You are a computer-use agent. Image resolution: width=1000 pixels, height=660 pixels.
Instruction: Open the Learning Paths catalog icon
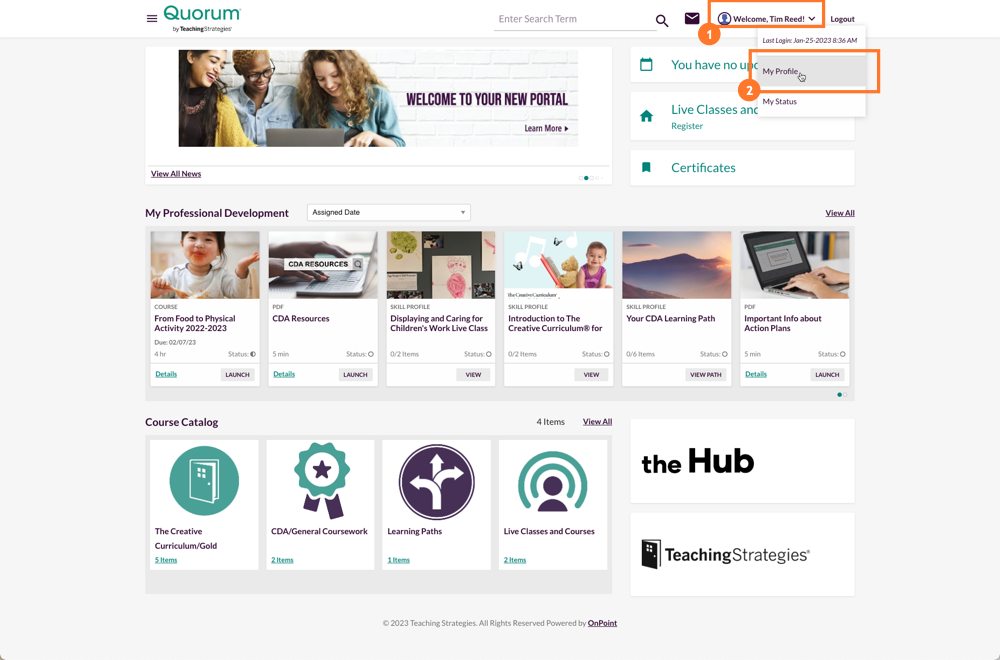tap(436, 481)
